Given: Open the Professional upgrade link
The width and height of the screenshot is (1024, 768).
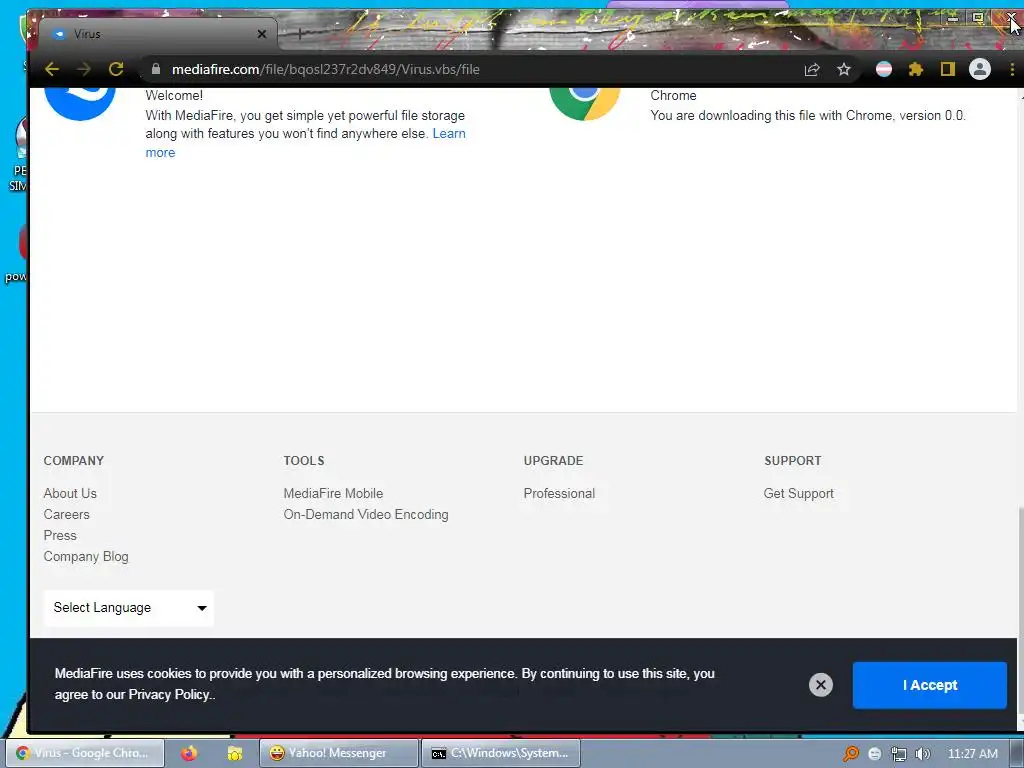Looking at the screenshot, I should [x=559, y=494].
